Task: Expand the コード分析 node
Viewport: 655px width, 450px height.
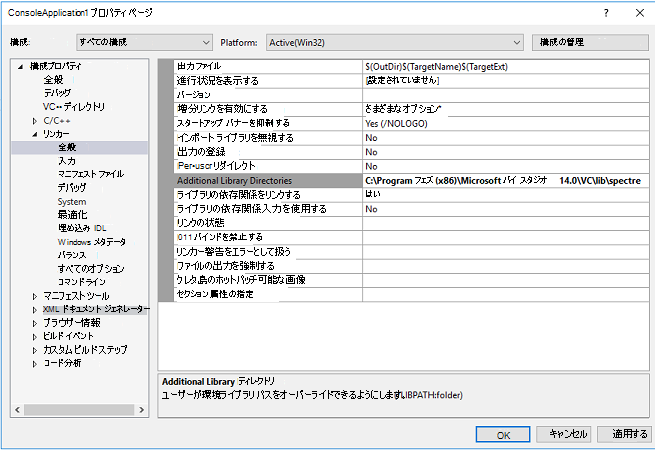Action: [35, 364]
